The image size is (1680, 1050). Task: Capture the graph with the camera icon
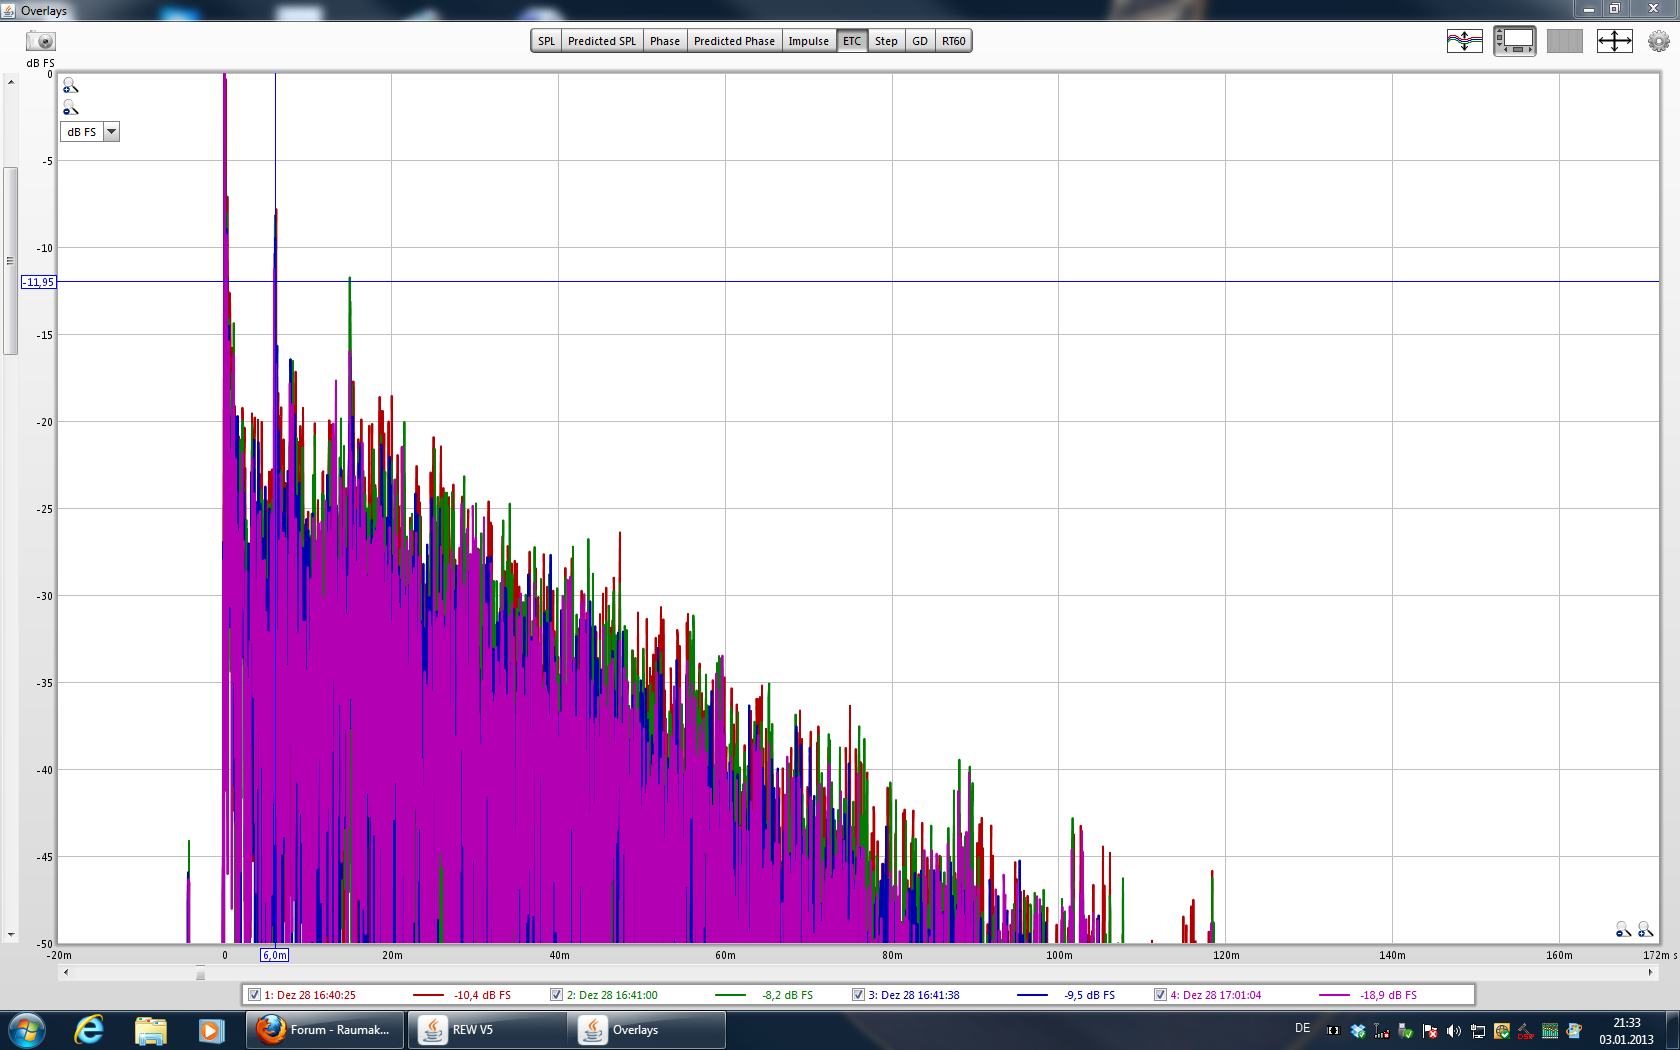(x=41, y=41)
